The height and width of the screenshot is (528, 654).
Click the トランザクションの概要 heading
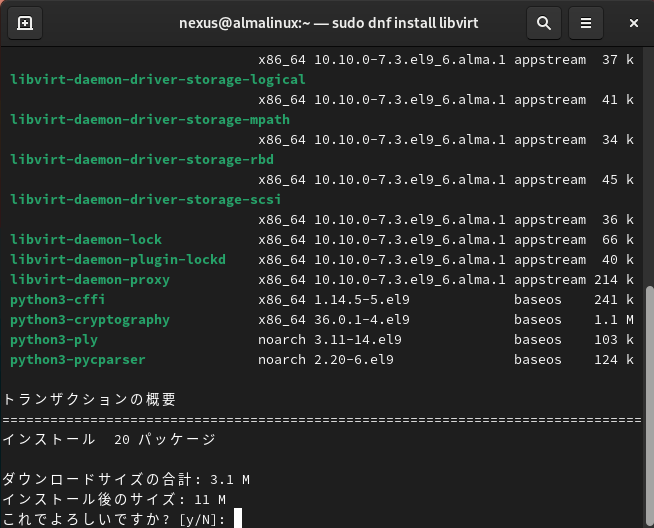click(90, 399)
